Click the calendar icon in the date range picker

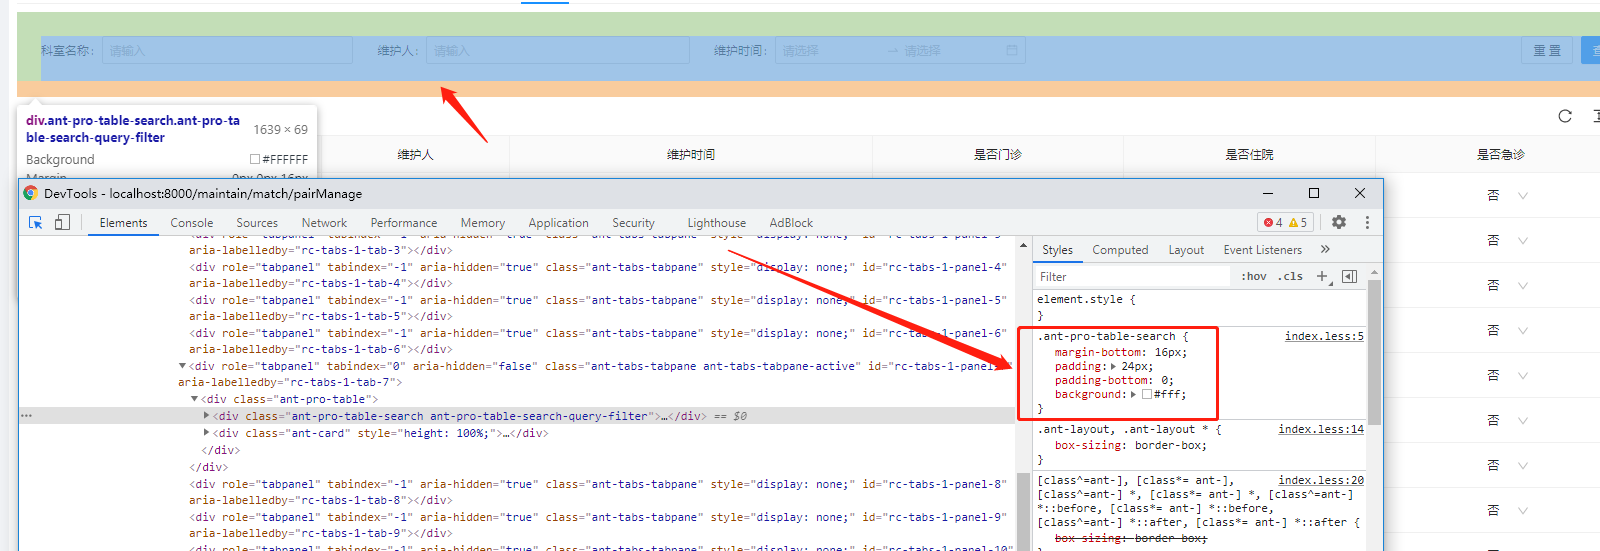point(1012,50)
